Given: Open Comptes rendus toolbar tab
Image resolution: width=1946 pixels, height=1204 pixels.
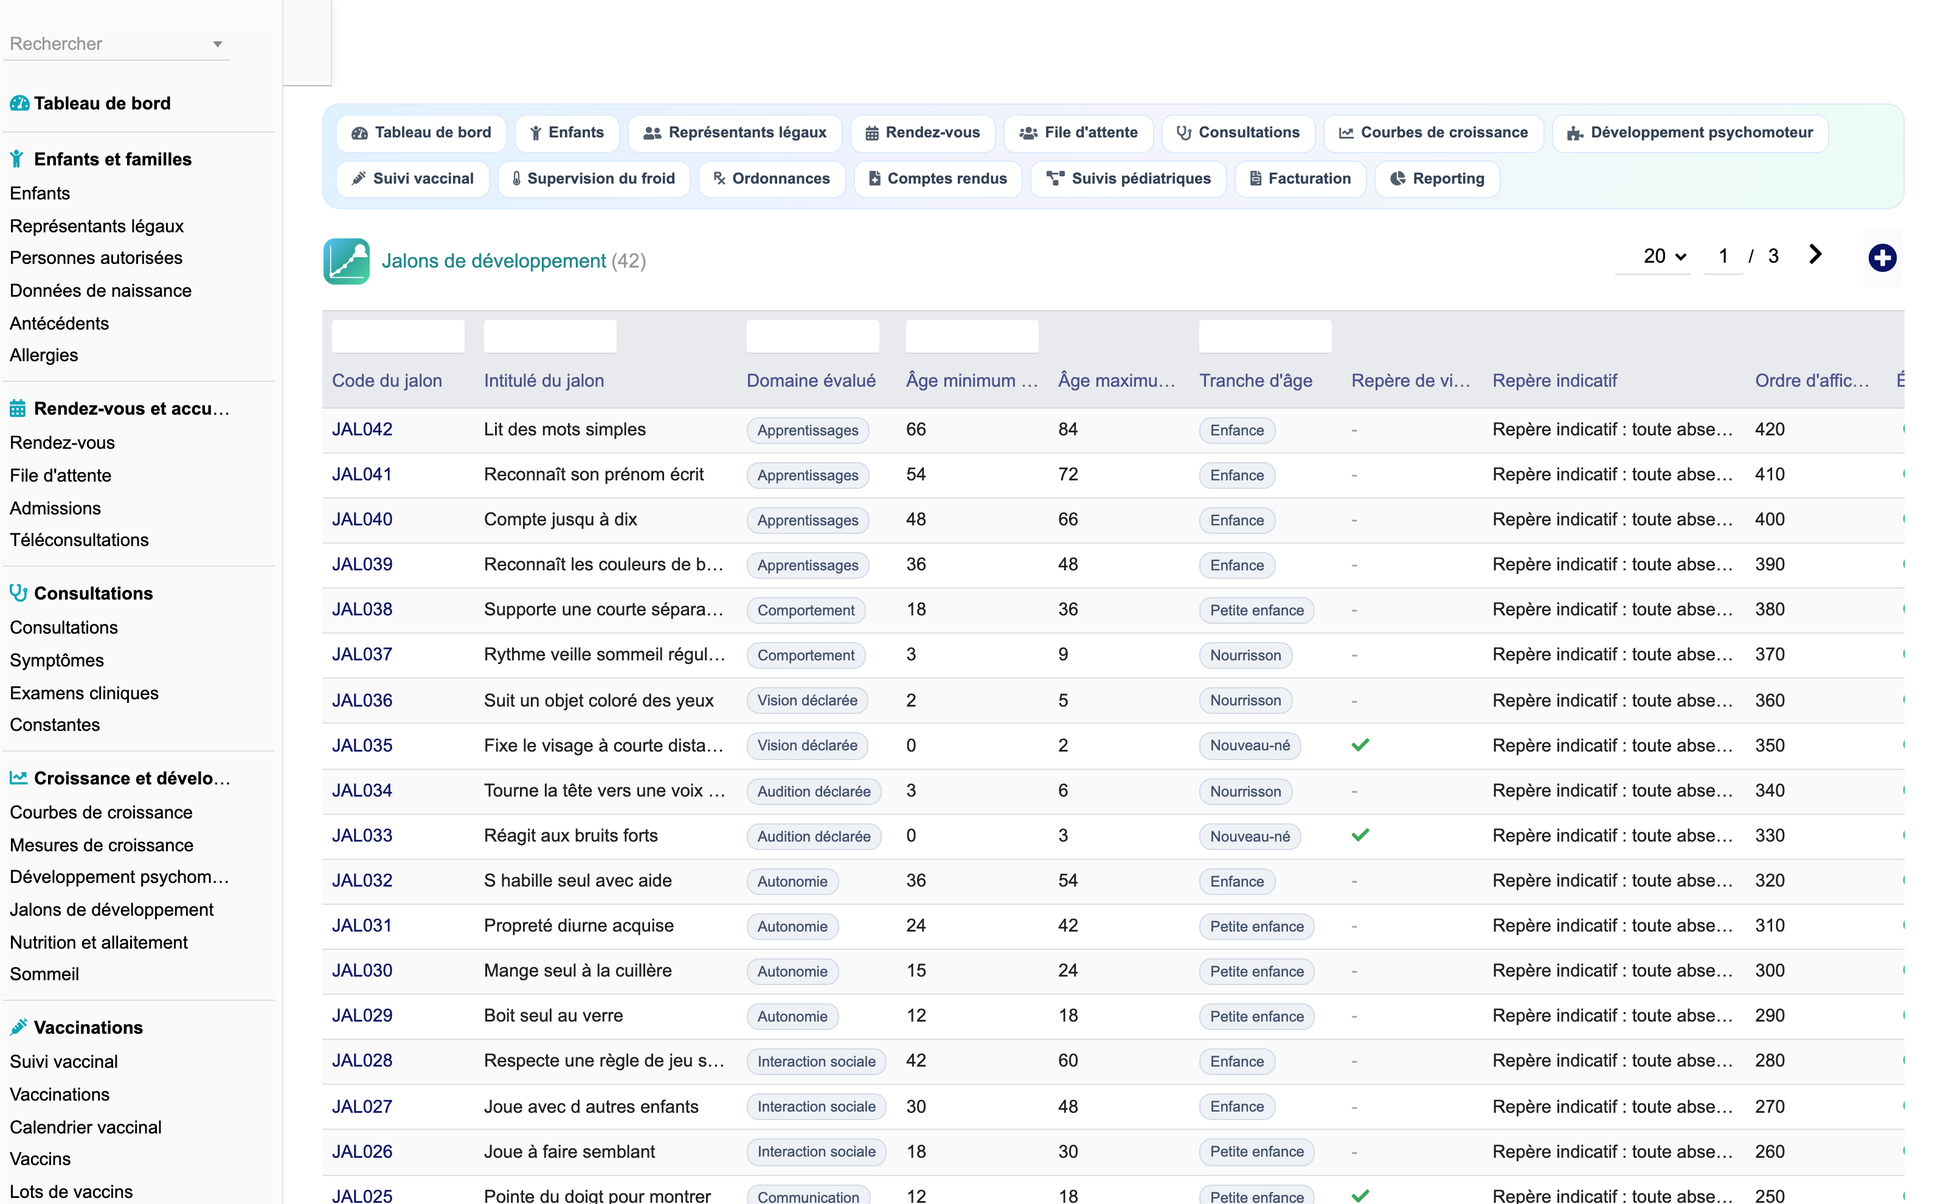Looking at the screenshot, I should click(x=938, y=179).
